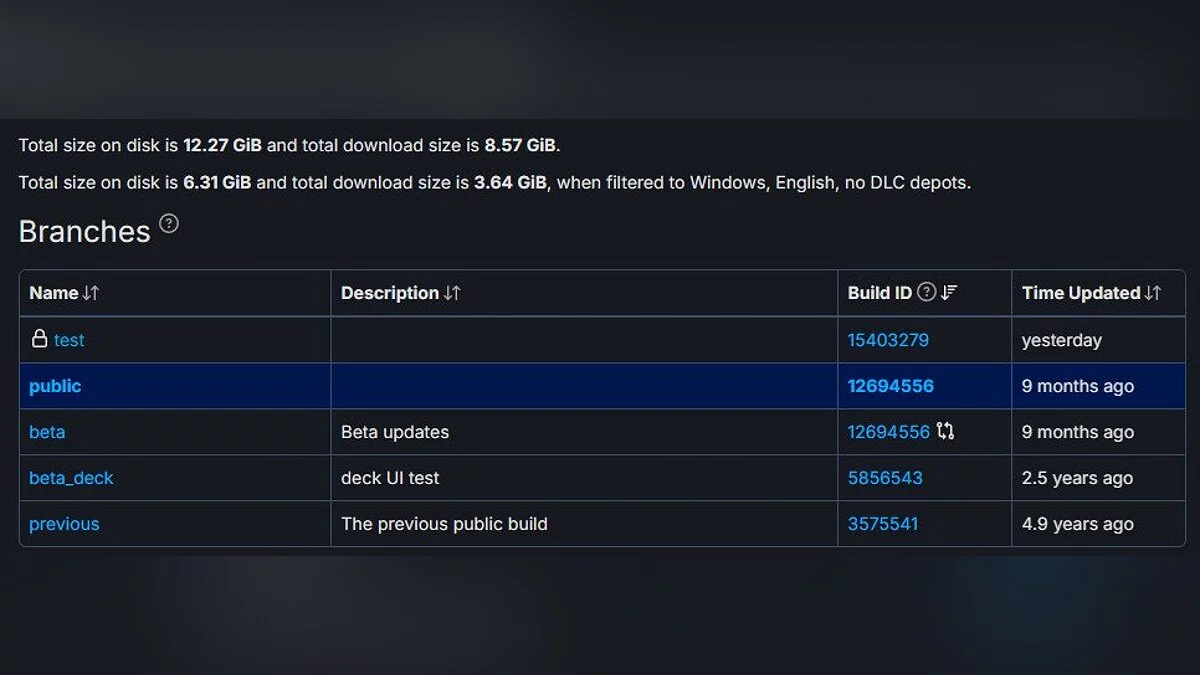The width and height of the screenshot is (1200, 675).
Task: Click the compare icon beside beta build
Action: 945,432
